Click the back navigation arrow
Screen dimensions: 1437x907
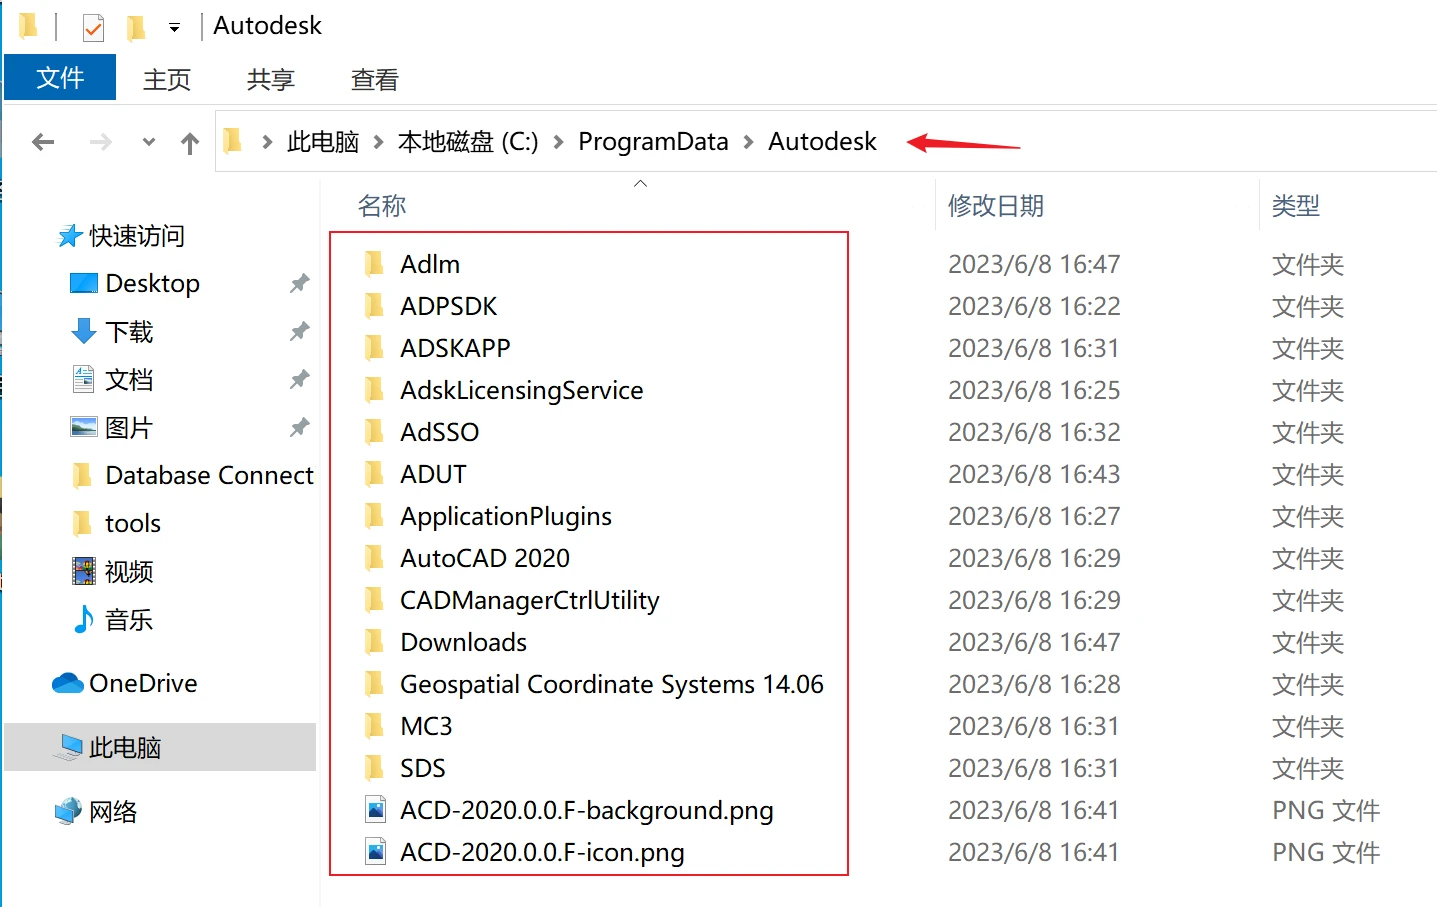[43, 142]
